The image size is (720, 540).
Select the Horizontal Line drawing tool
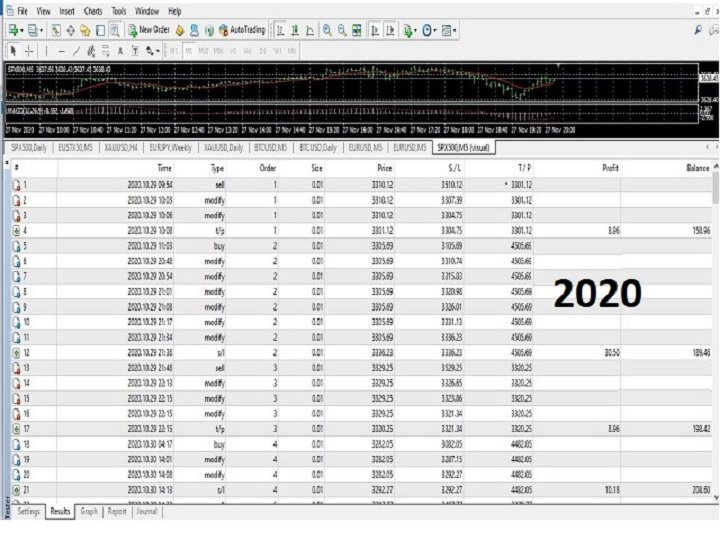click(x=62, y=50)
